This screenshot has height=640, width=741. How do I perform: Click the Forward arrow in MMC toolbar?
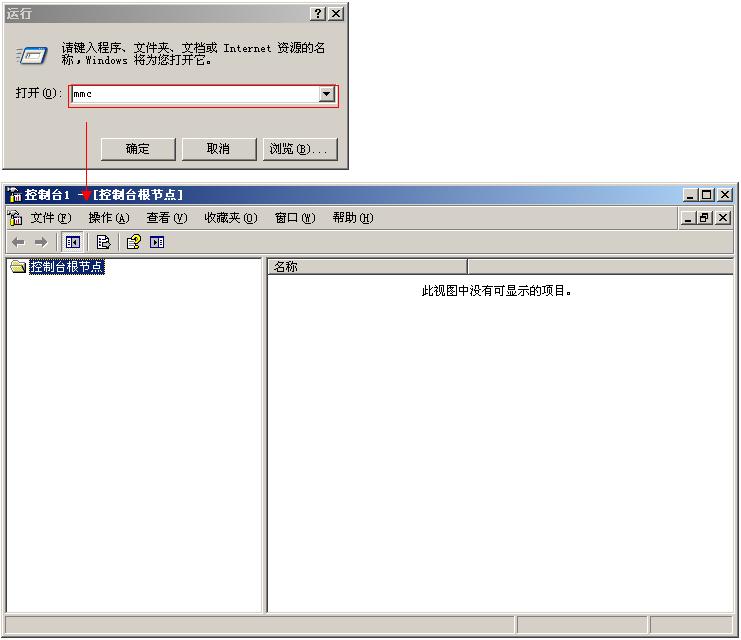pyautogui.click(x=41, y=242)
